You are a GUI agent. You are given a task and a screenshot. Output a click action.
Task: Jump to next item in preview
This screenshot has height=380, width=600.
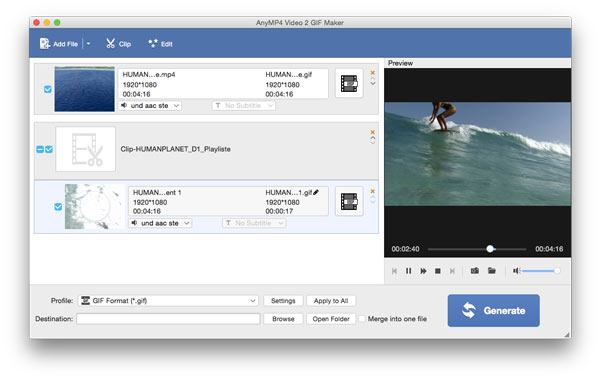(452, 271)
